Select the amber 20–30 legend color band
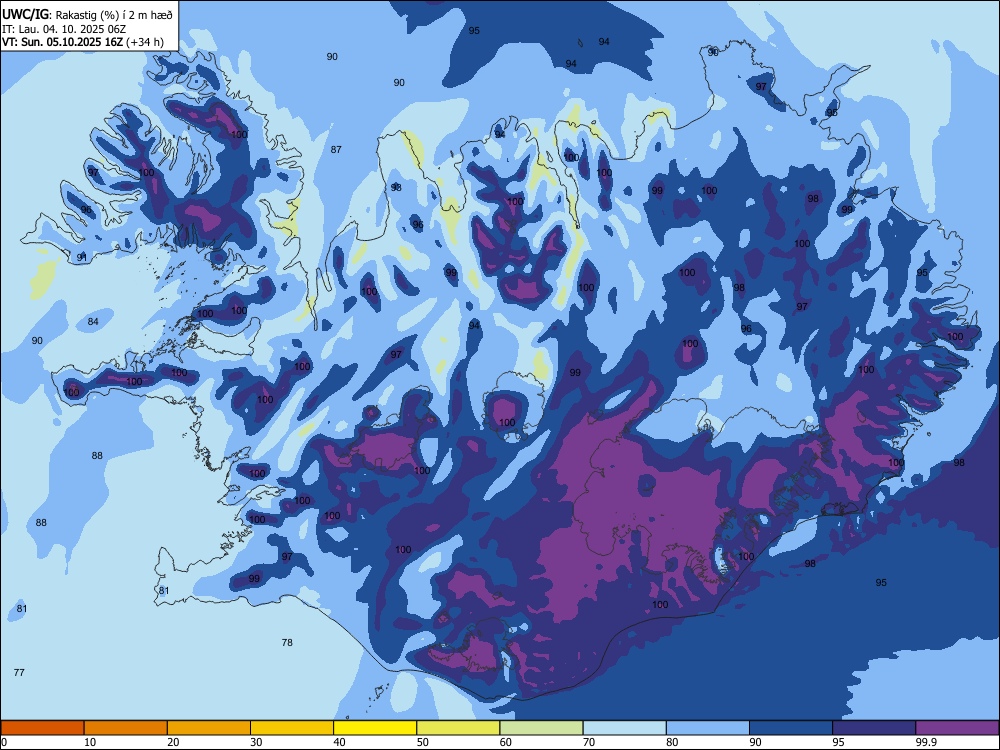Viewport: 1000px width, 750px height. (209, 728)
